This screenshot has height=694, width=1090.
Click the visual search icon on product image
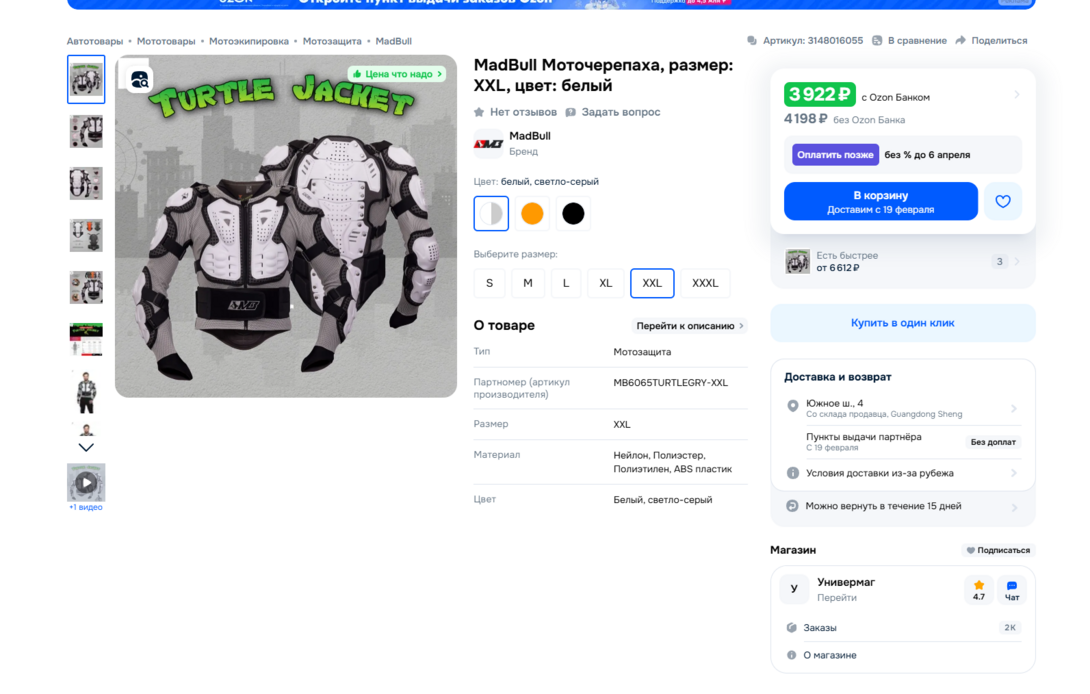point(140,80)
